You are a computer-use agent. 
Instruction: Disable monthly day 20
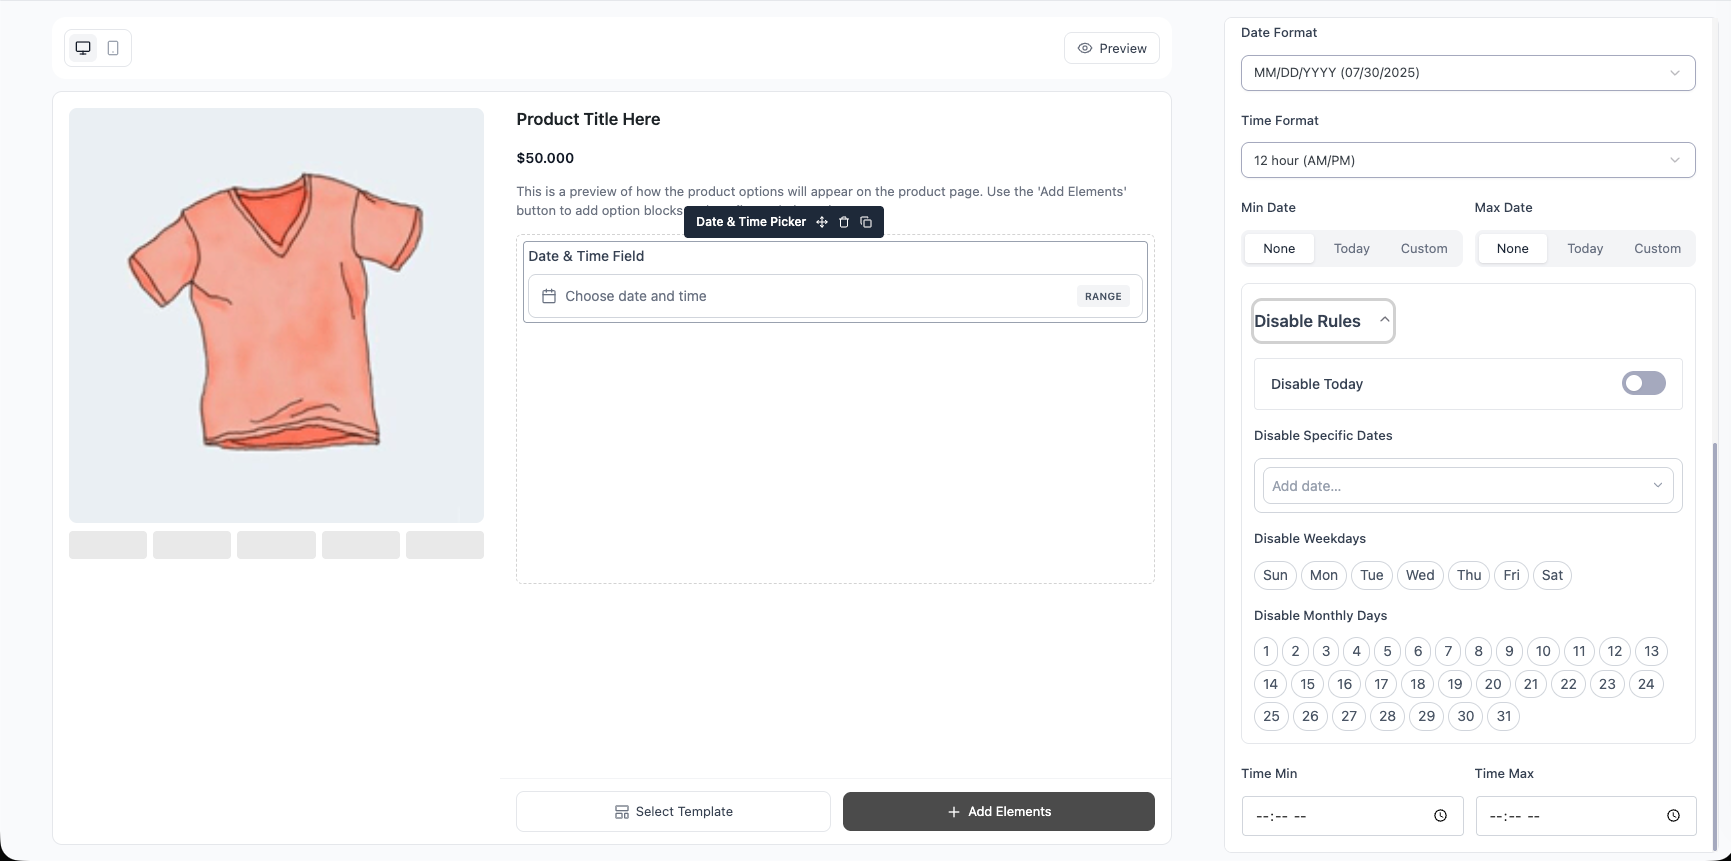pos(1493,684)
